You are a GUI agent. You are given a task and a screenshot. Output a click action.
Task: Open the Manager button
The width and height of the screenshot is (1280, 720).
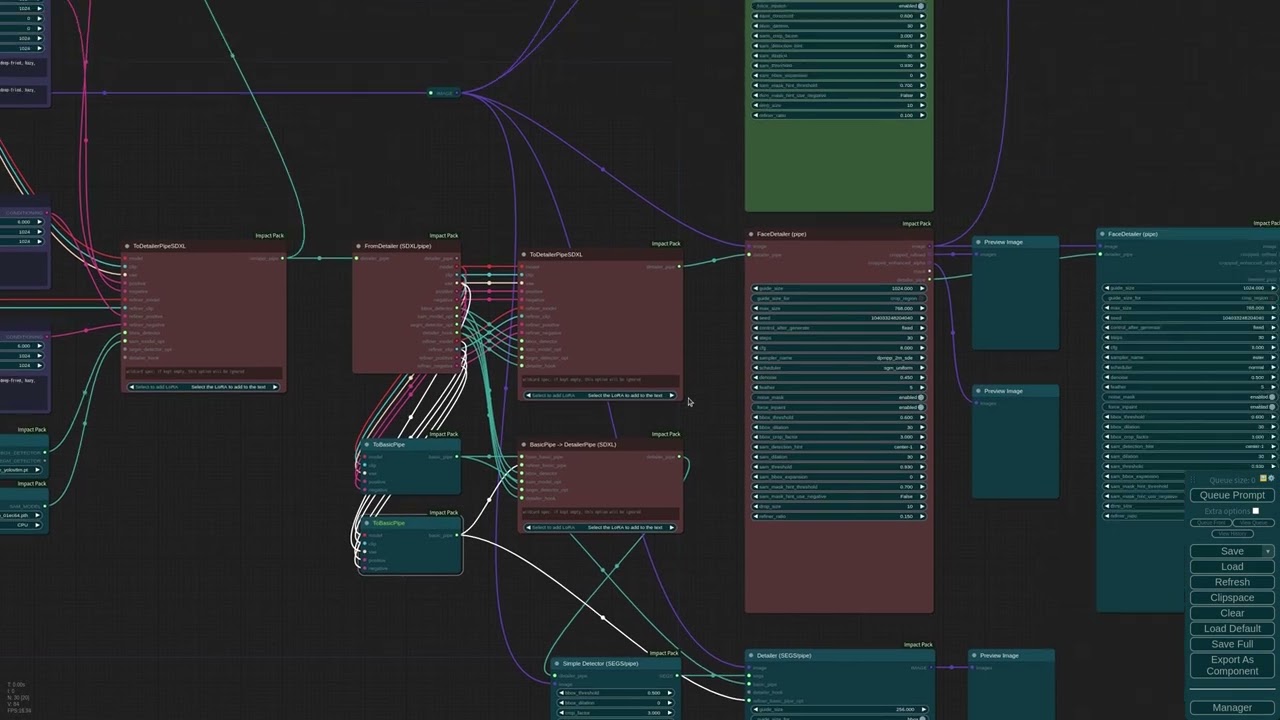pyautogui.click(x=1232, y=708)
